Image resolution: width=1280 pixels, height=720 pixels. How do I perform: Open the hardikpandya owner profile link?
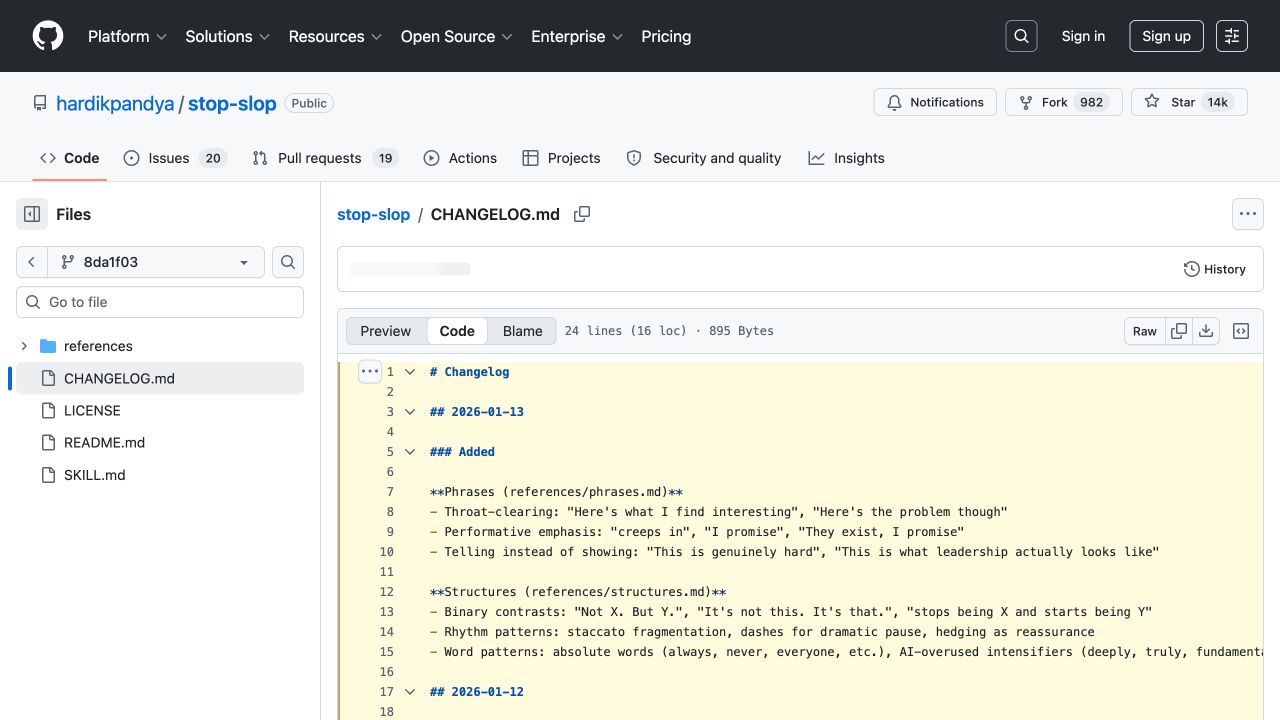pos(115,103)
